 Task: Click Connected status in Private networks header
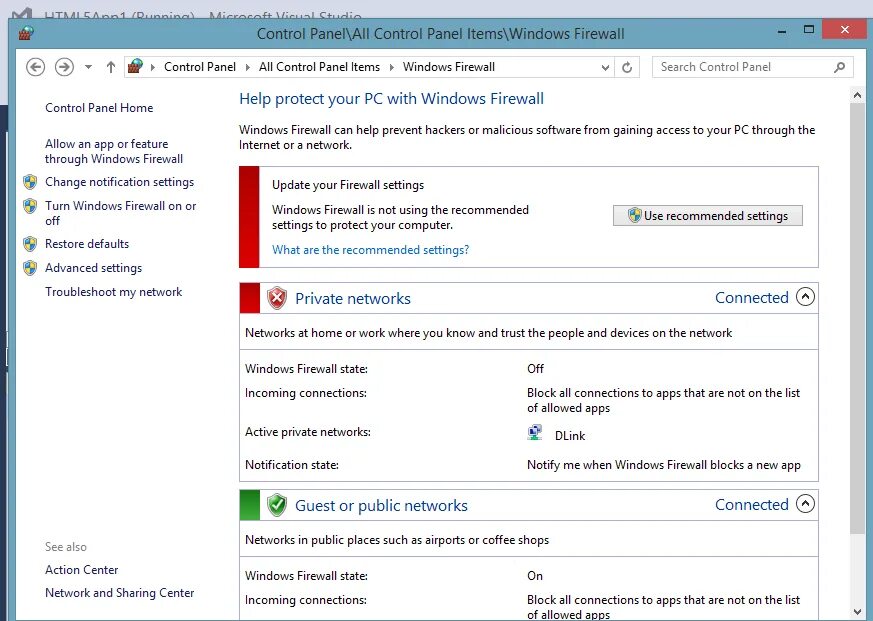coord(752,297)
